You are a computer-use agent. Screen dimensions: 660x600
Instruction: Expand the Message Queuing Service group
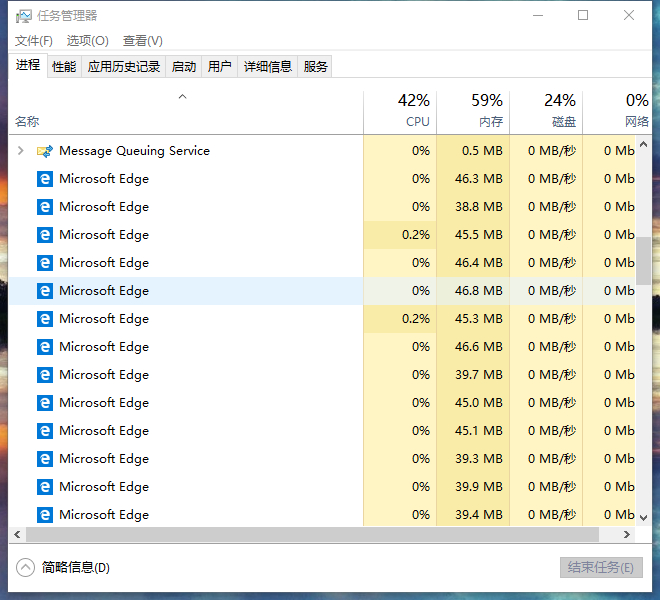[x=20, y=150]
